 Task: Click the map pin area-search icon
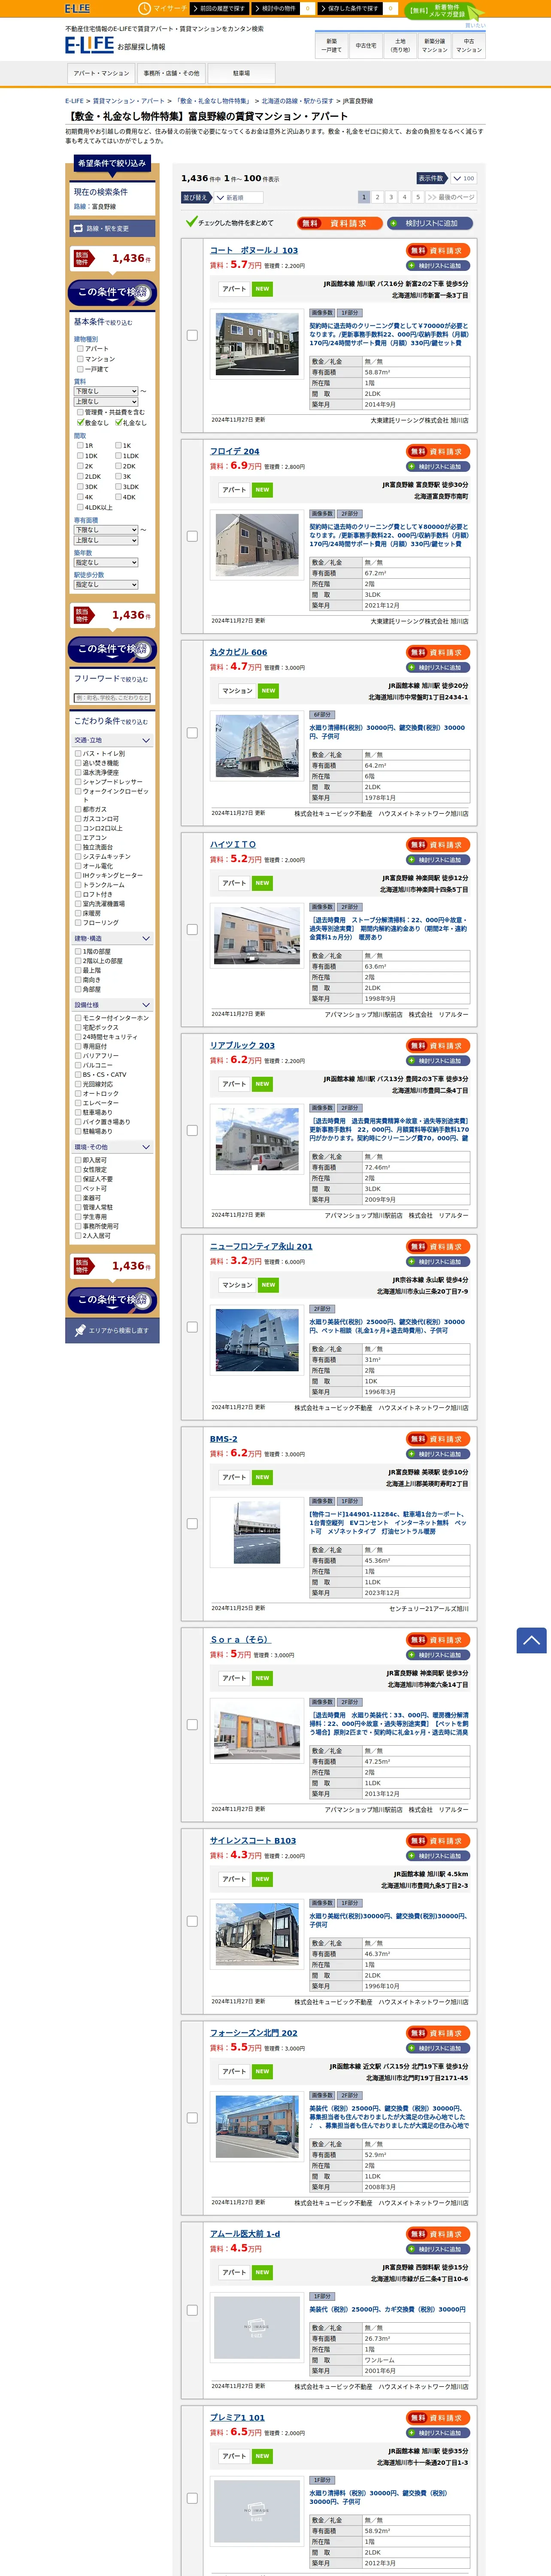point(80,1330)
